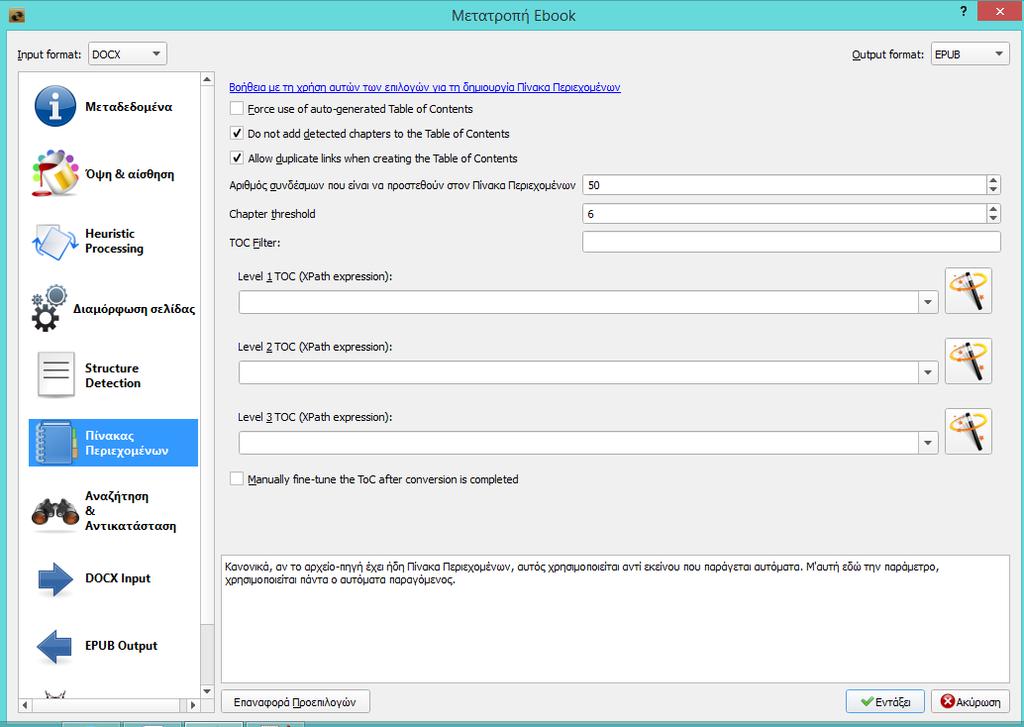This screenshot has height=727, width=1024.
Task: Open the Input format dropdown
Action: [127, 54]
